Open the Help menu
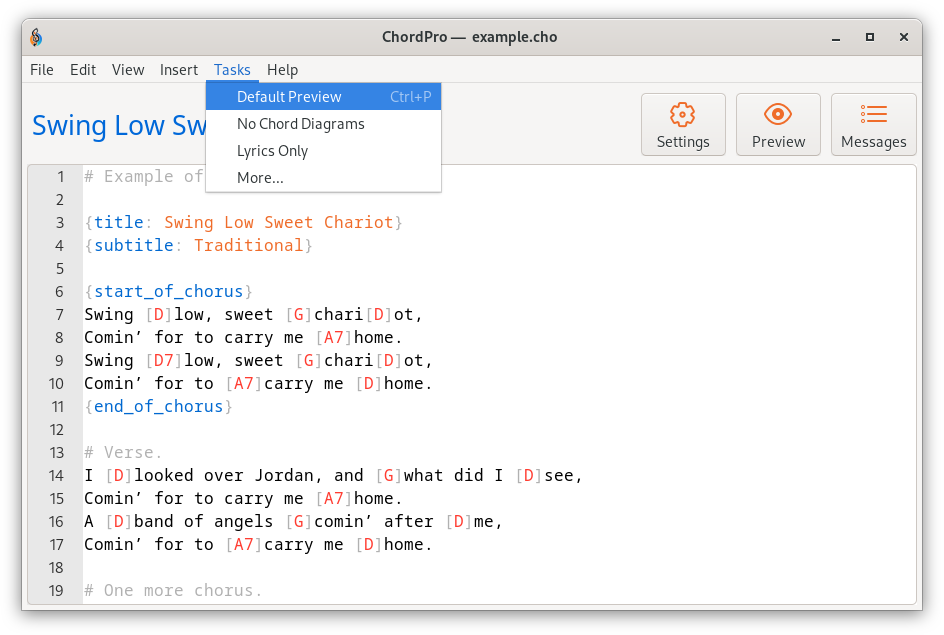The width and height of the screenshot is (944, 635). pyautogui.click(x=282, y=70)
